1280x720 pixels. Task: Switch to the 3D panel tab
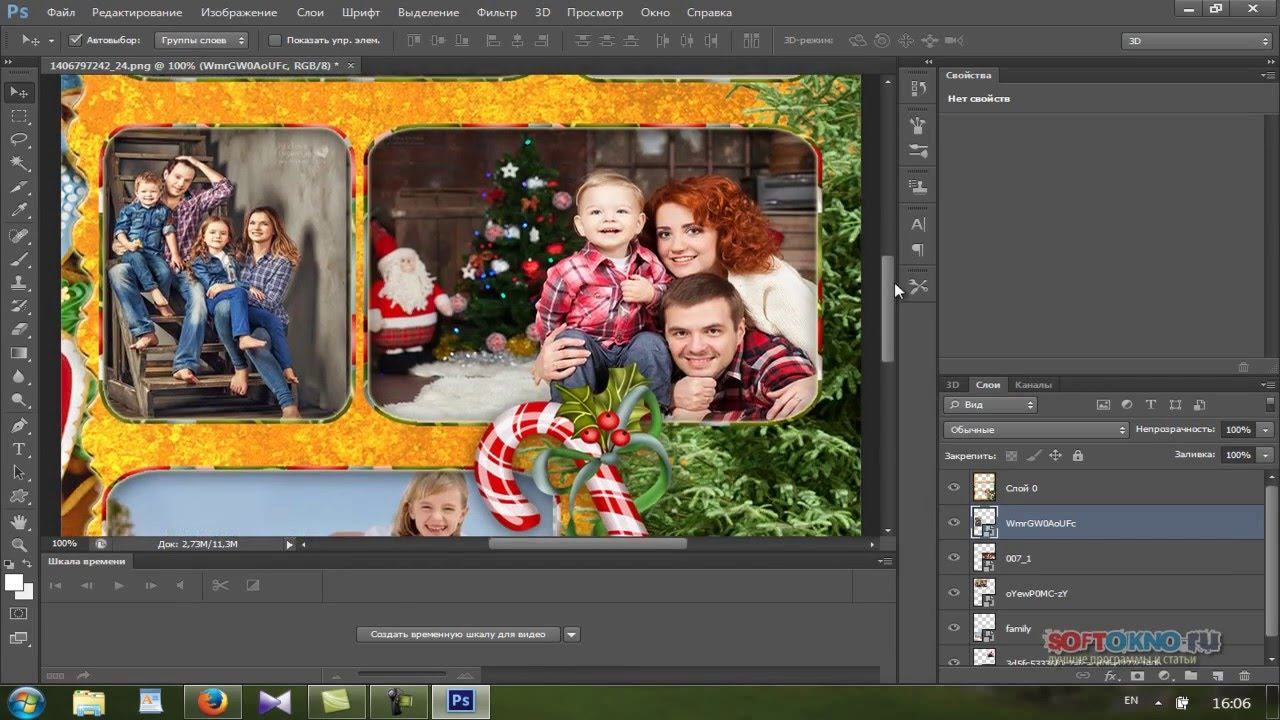click(953, 384)
